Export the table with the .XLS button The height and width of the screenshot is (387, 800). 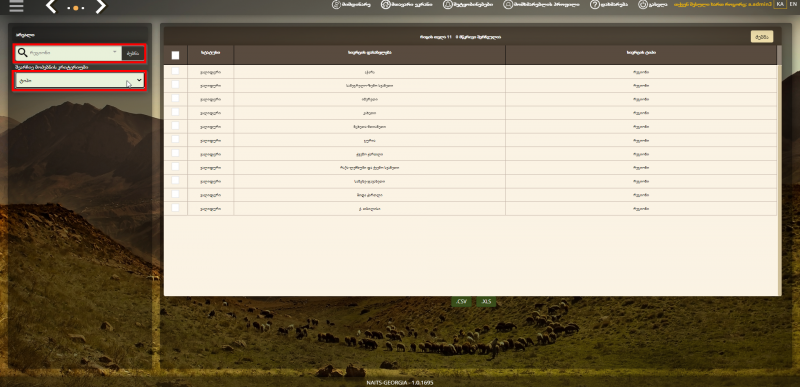[486, 302]
